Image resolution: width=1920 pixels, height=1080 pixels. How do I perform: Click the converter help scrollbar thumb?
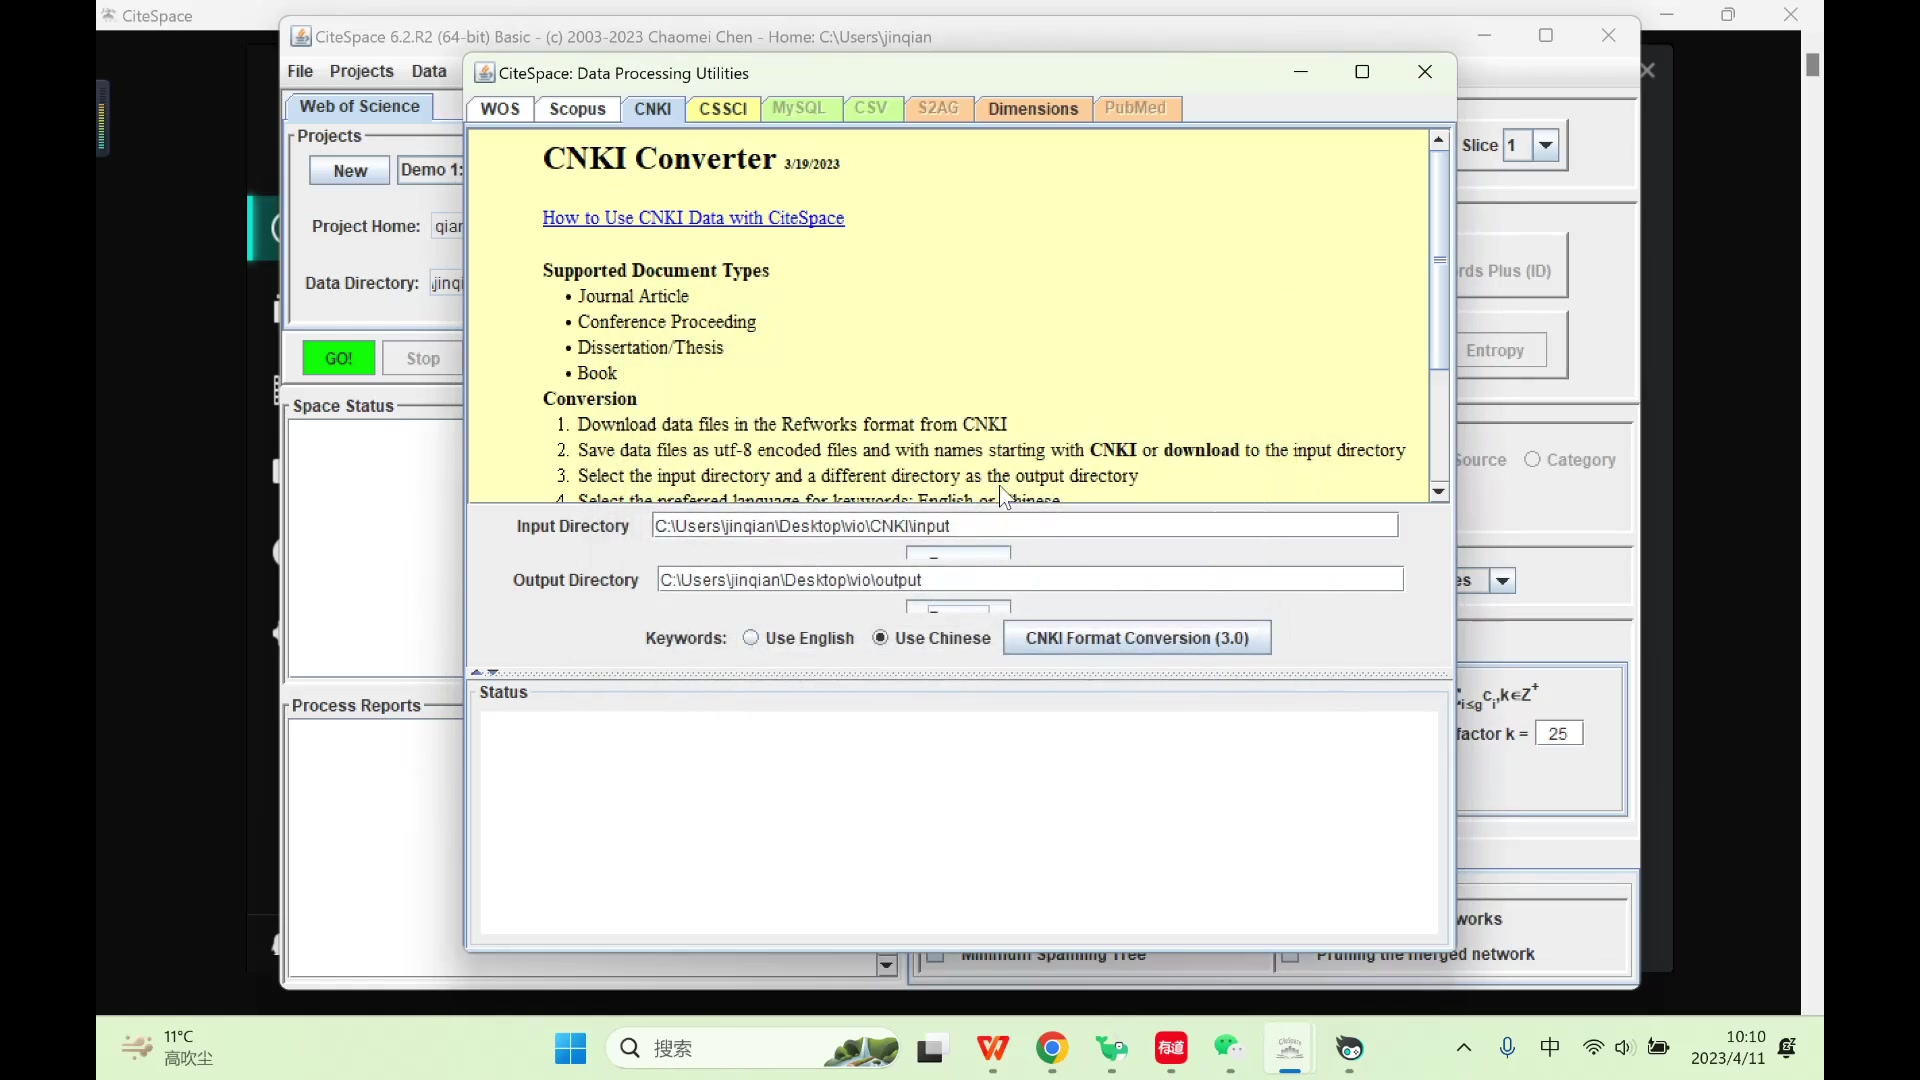pos(1439,260)
